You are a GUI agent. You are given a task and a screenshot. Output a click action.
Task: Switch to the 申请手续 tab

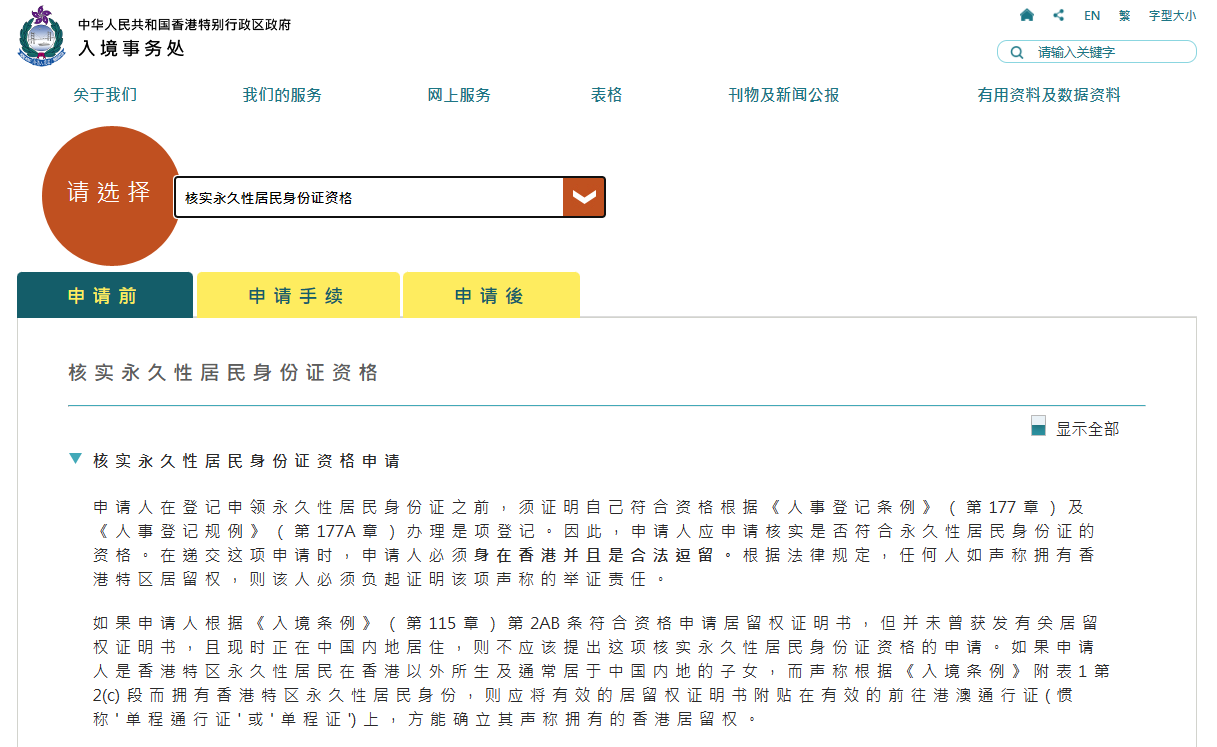297,296
